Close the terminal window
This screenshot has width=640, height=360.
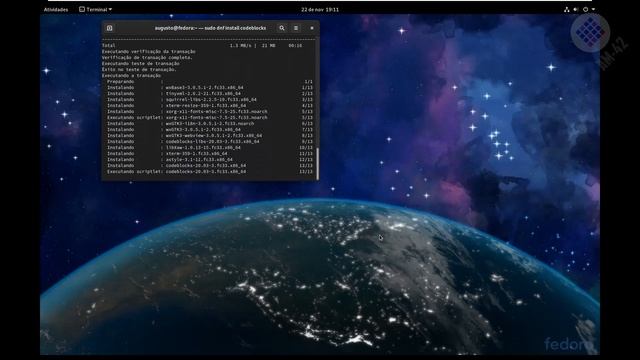(x=312, y=28)
